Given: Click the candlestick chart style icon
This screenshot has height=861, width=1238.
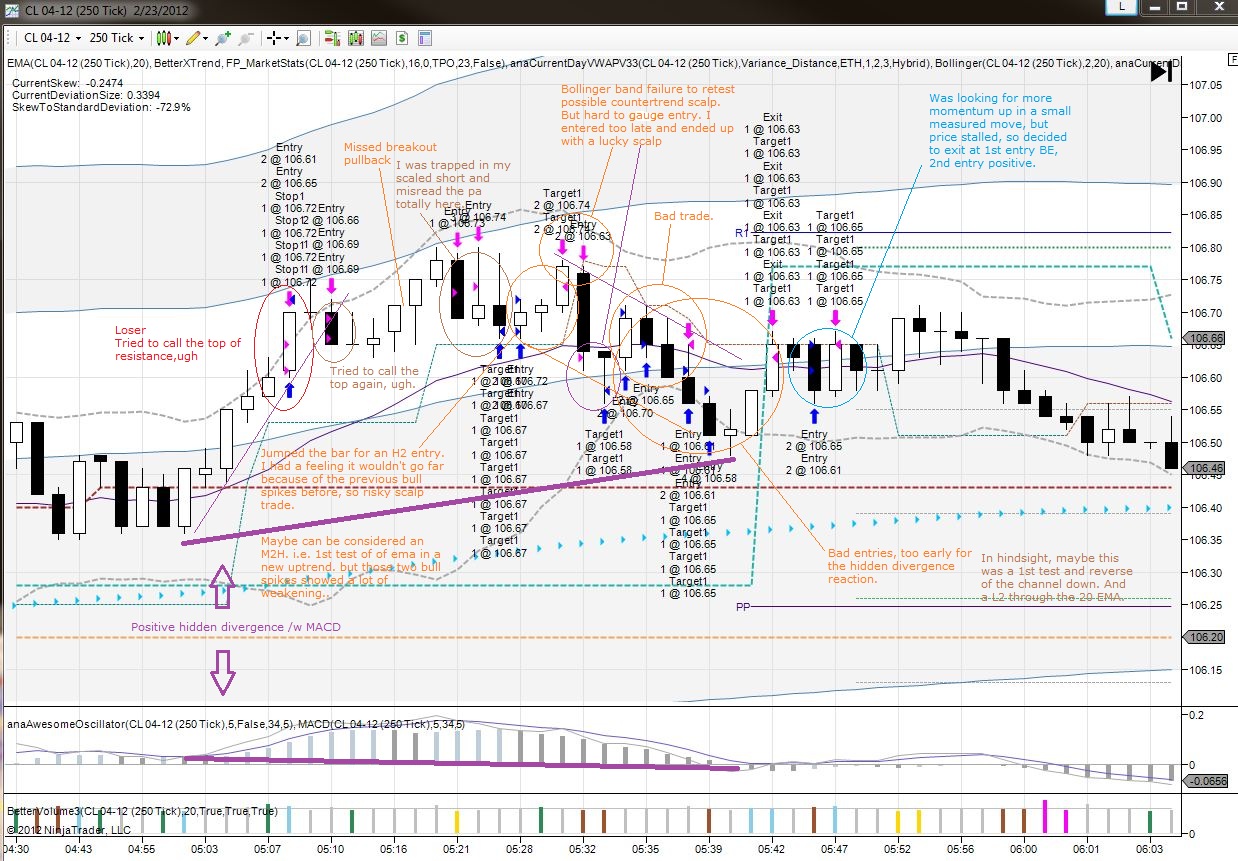Looking at the screenshot, I should (164, 38).
